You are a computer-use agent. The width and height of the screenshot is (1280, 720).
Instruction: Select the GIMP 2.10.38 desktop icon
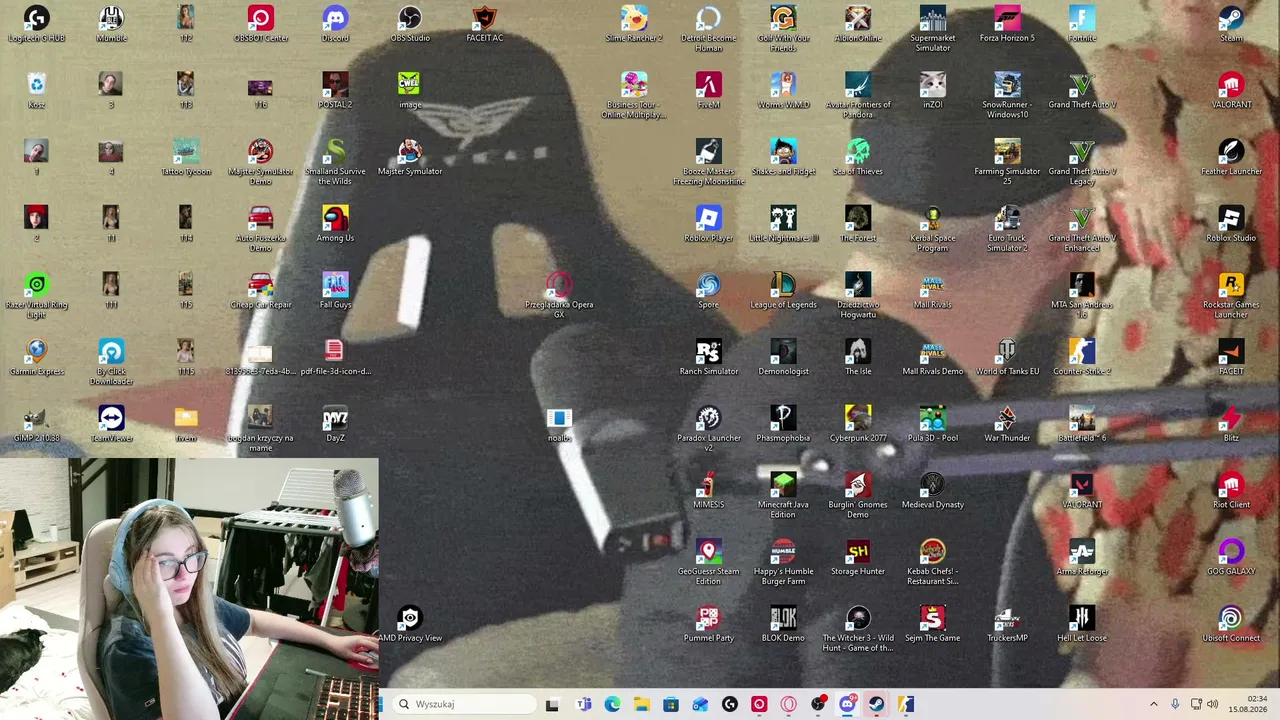point(36,424)
